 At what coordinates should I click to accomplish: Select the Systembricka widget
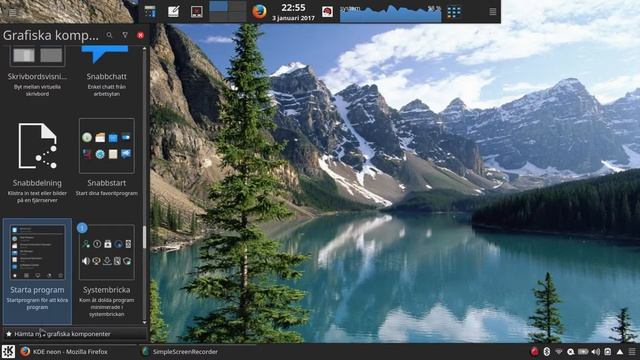107,271
